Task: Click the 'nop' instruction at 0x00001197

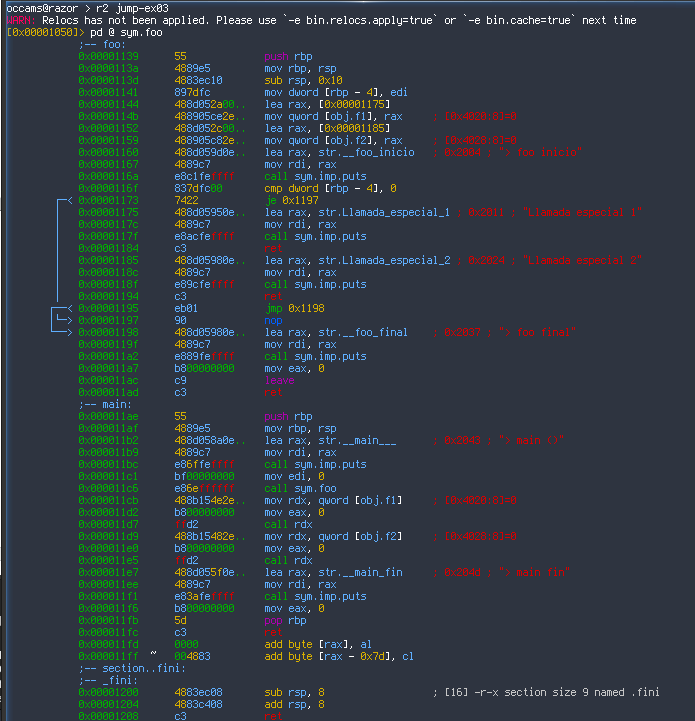Action: coord(273,320)
